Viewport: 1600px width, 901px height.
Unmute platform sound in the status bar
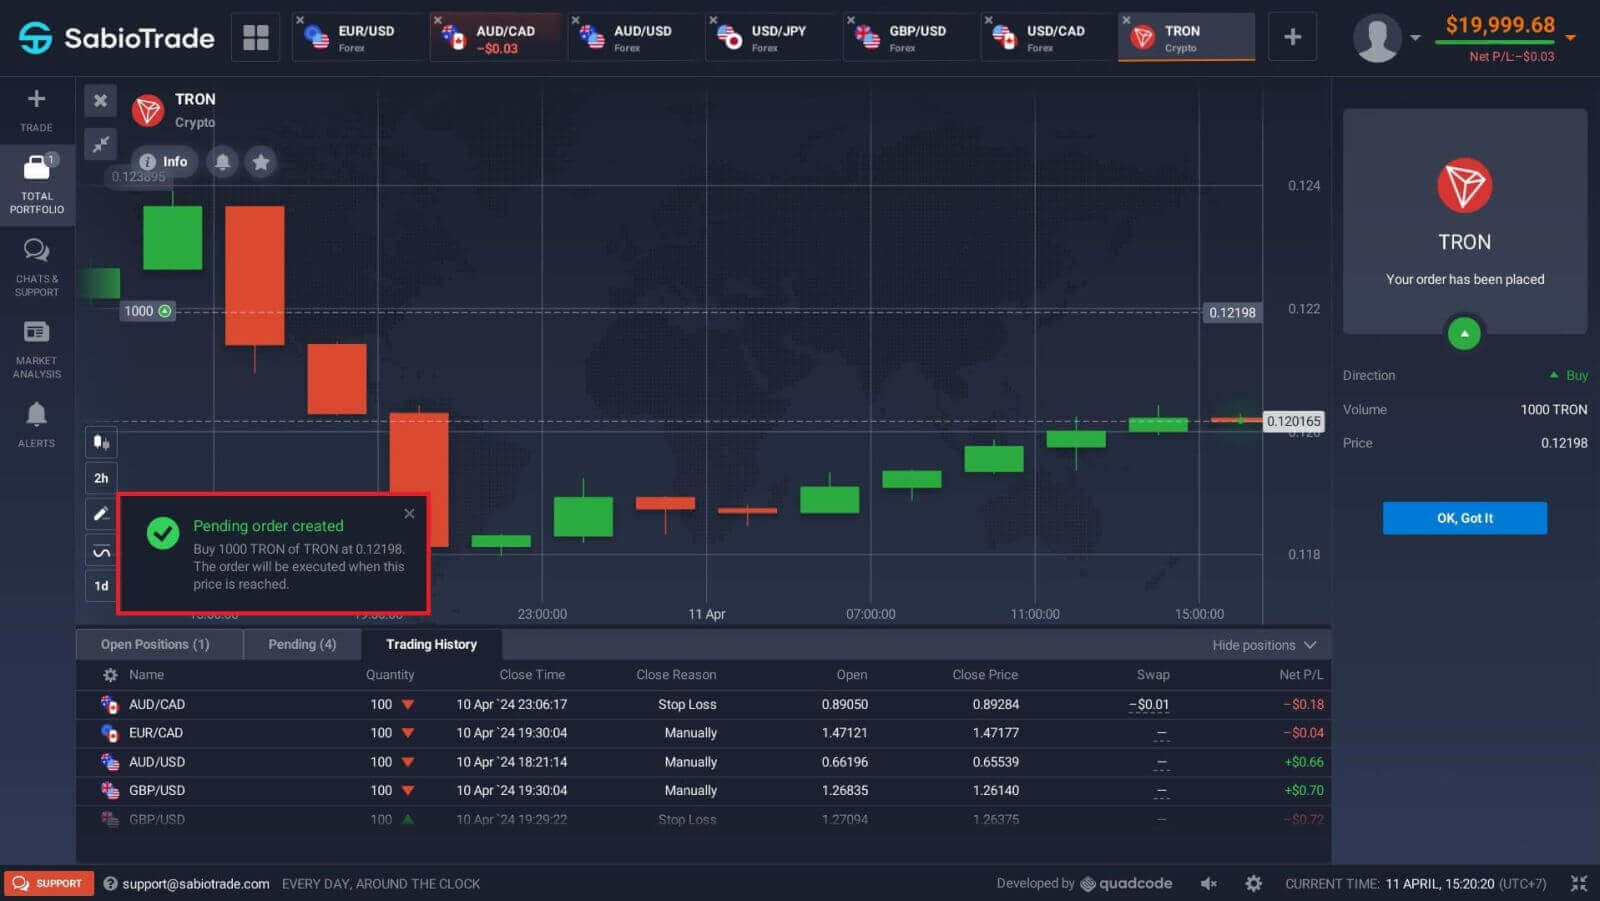[x=1208, y=883]
